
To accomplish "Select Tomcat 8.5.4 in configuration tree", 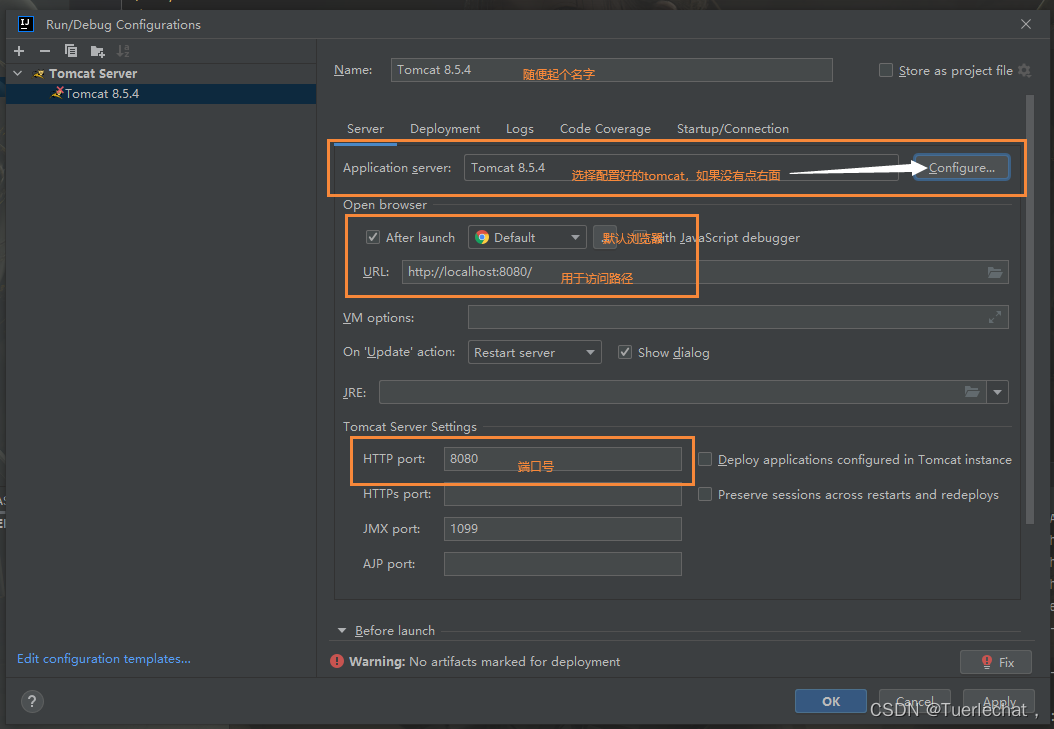I will 161,93.
